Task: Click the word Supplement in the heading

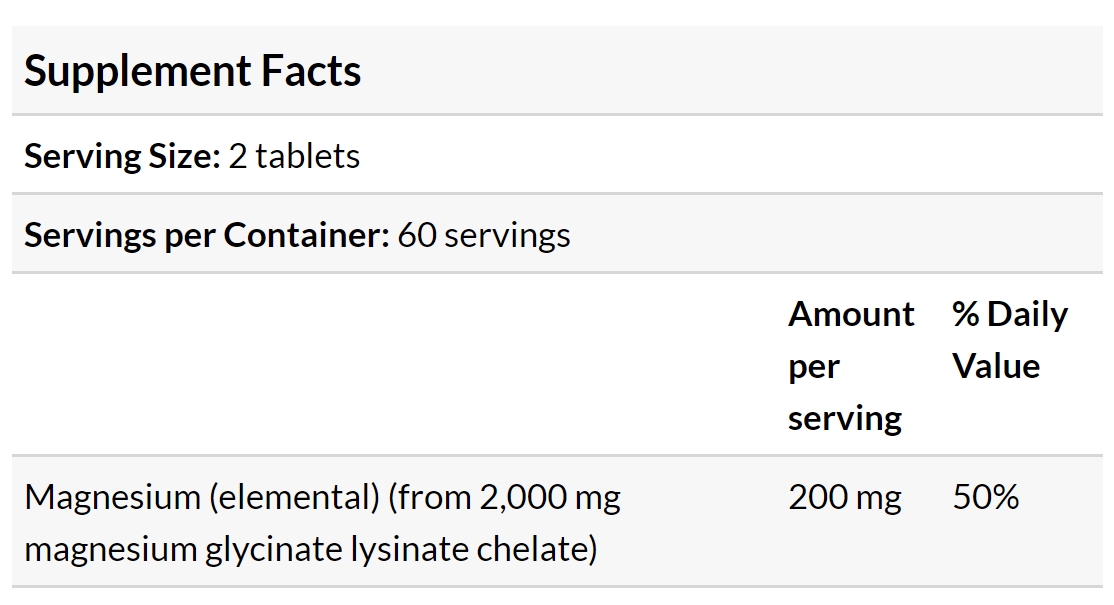Action: (x=138, y=72)
